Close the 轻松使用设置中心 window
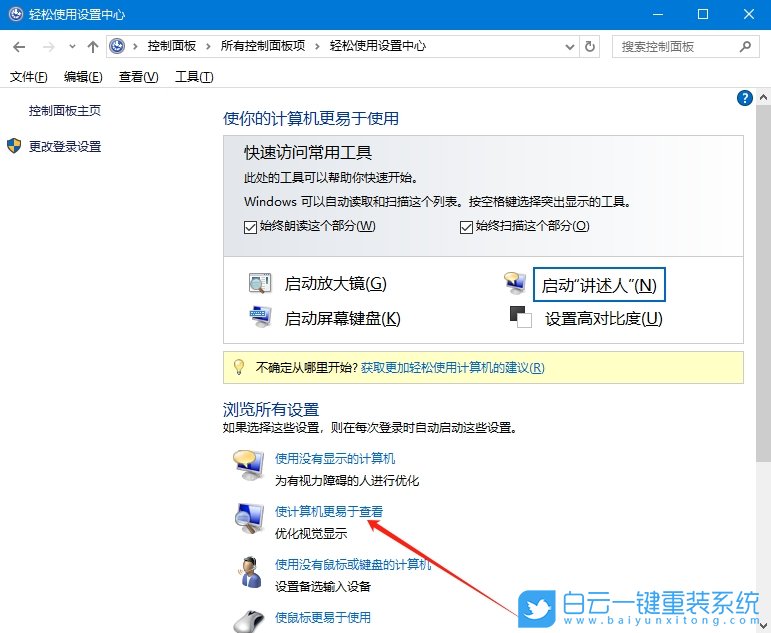 [x=748, y=14]
